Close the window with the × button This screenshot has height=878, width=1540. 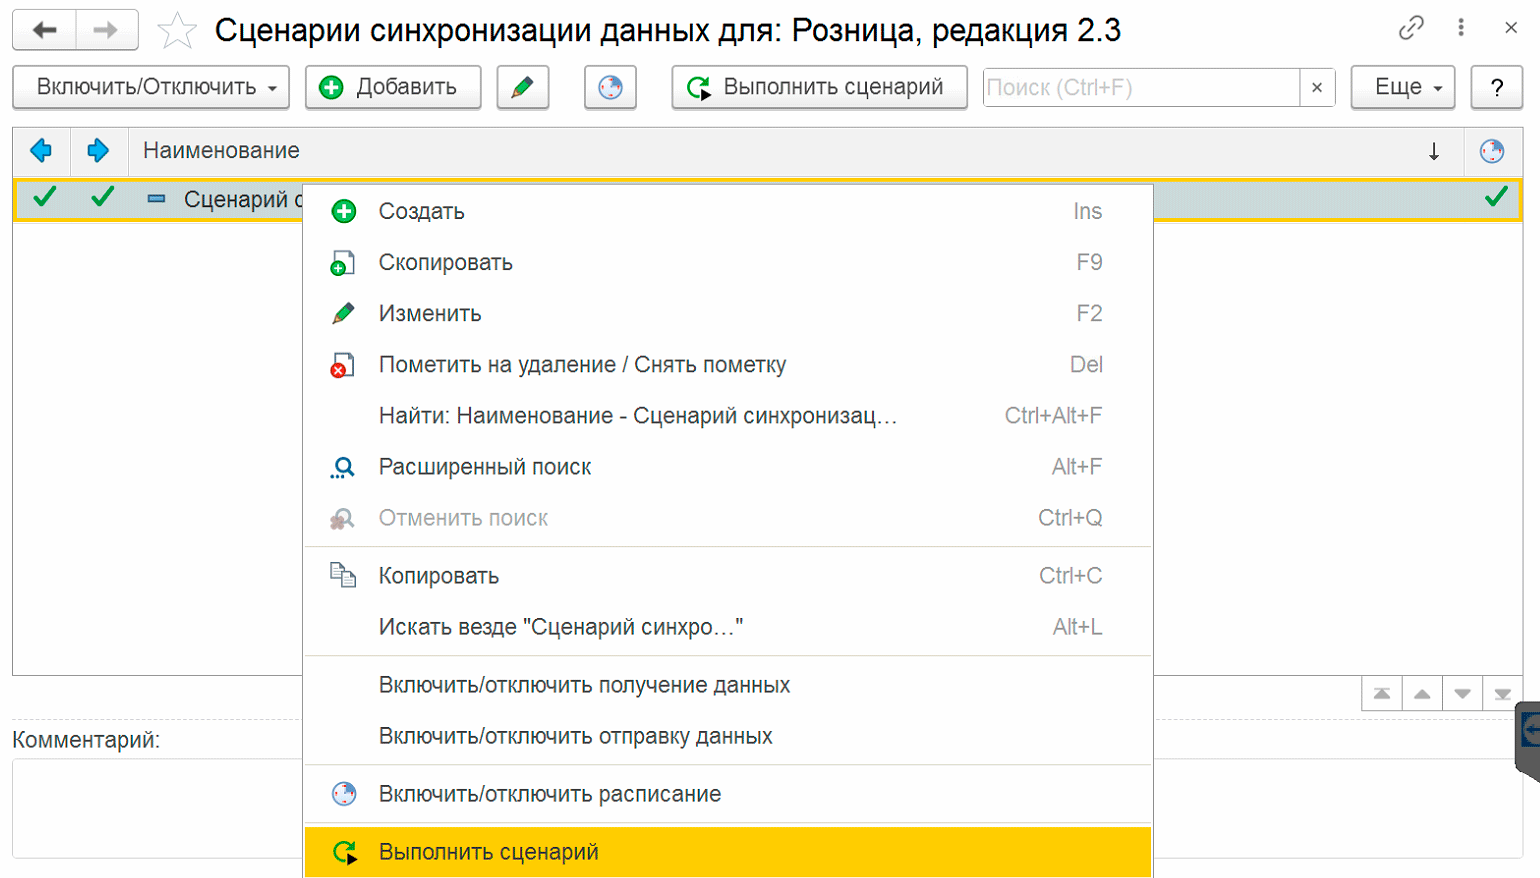[x=1511, y=28]
